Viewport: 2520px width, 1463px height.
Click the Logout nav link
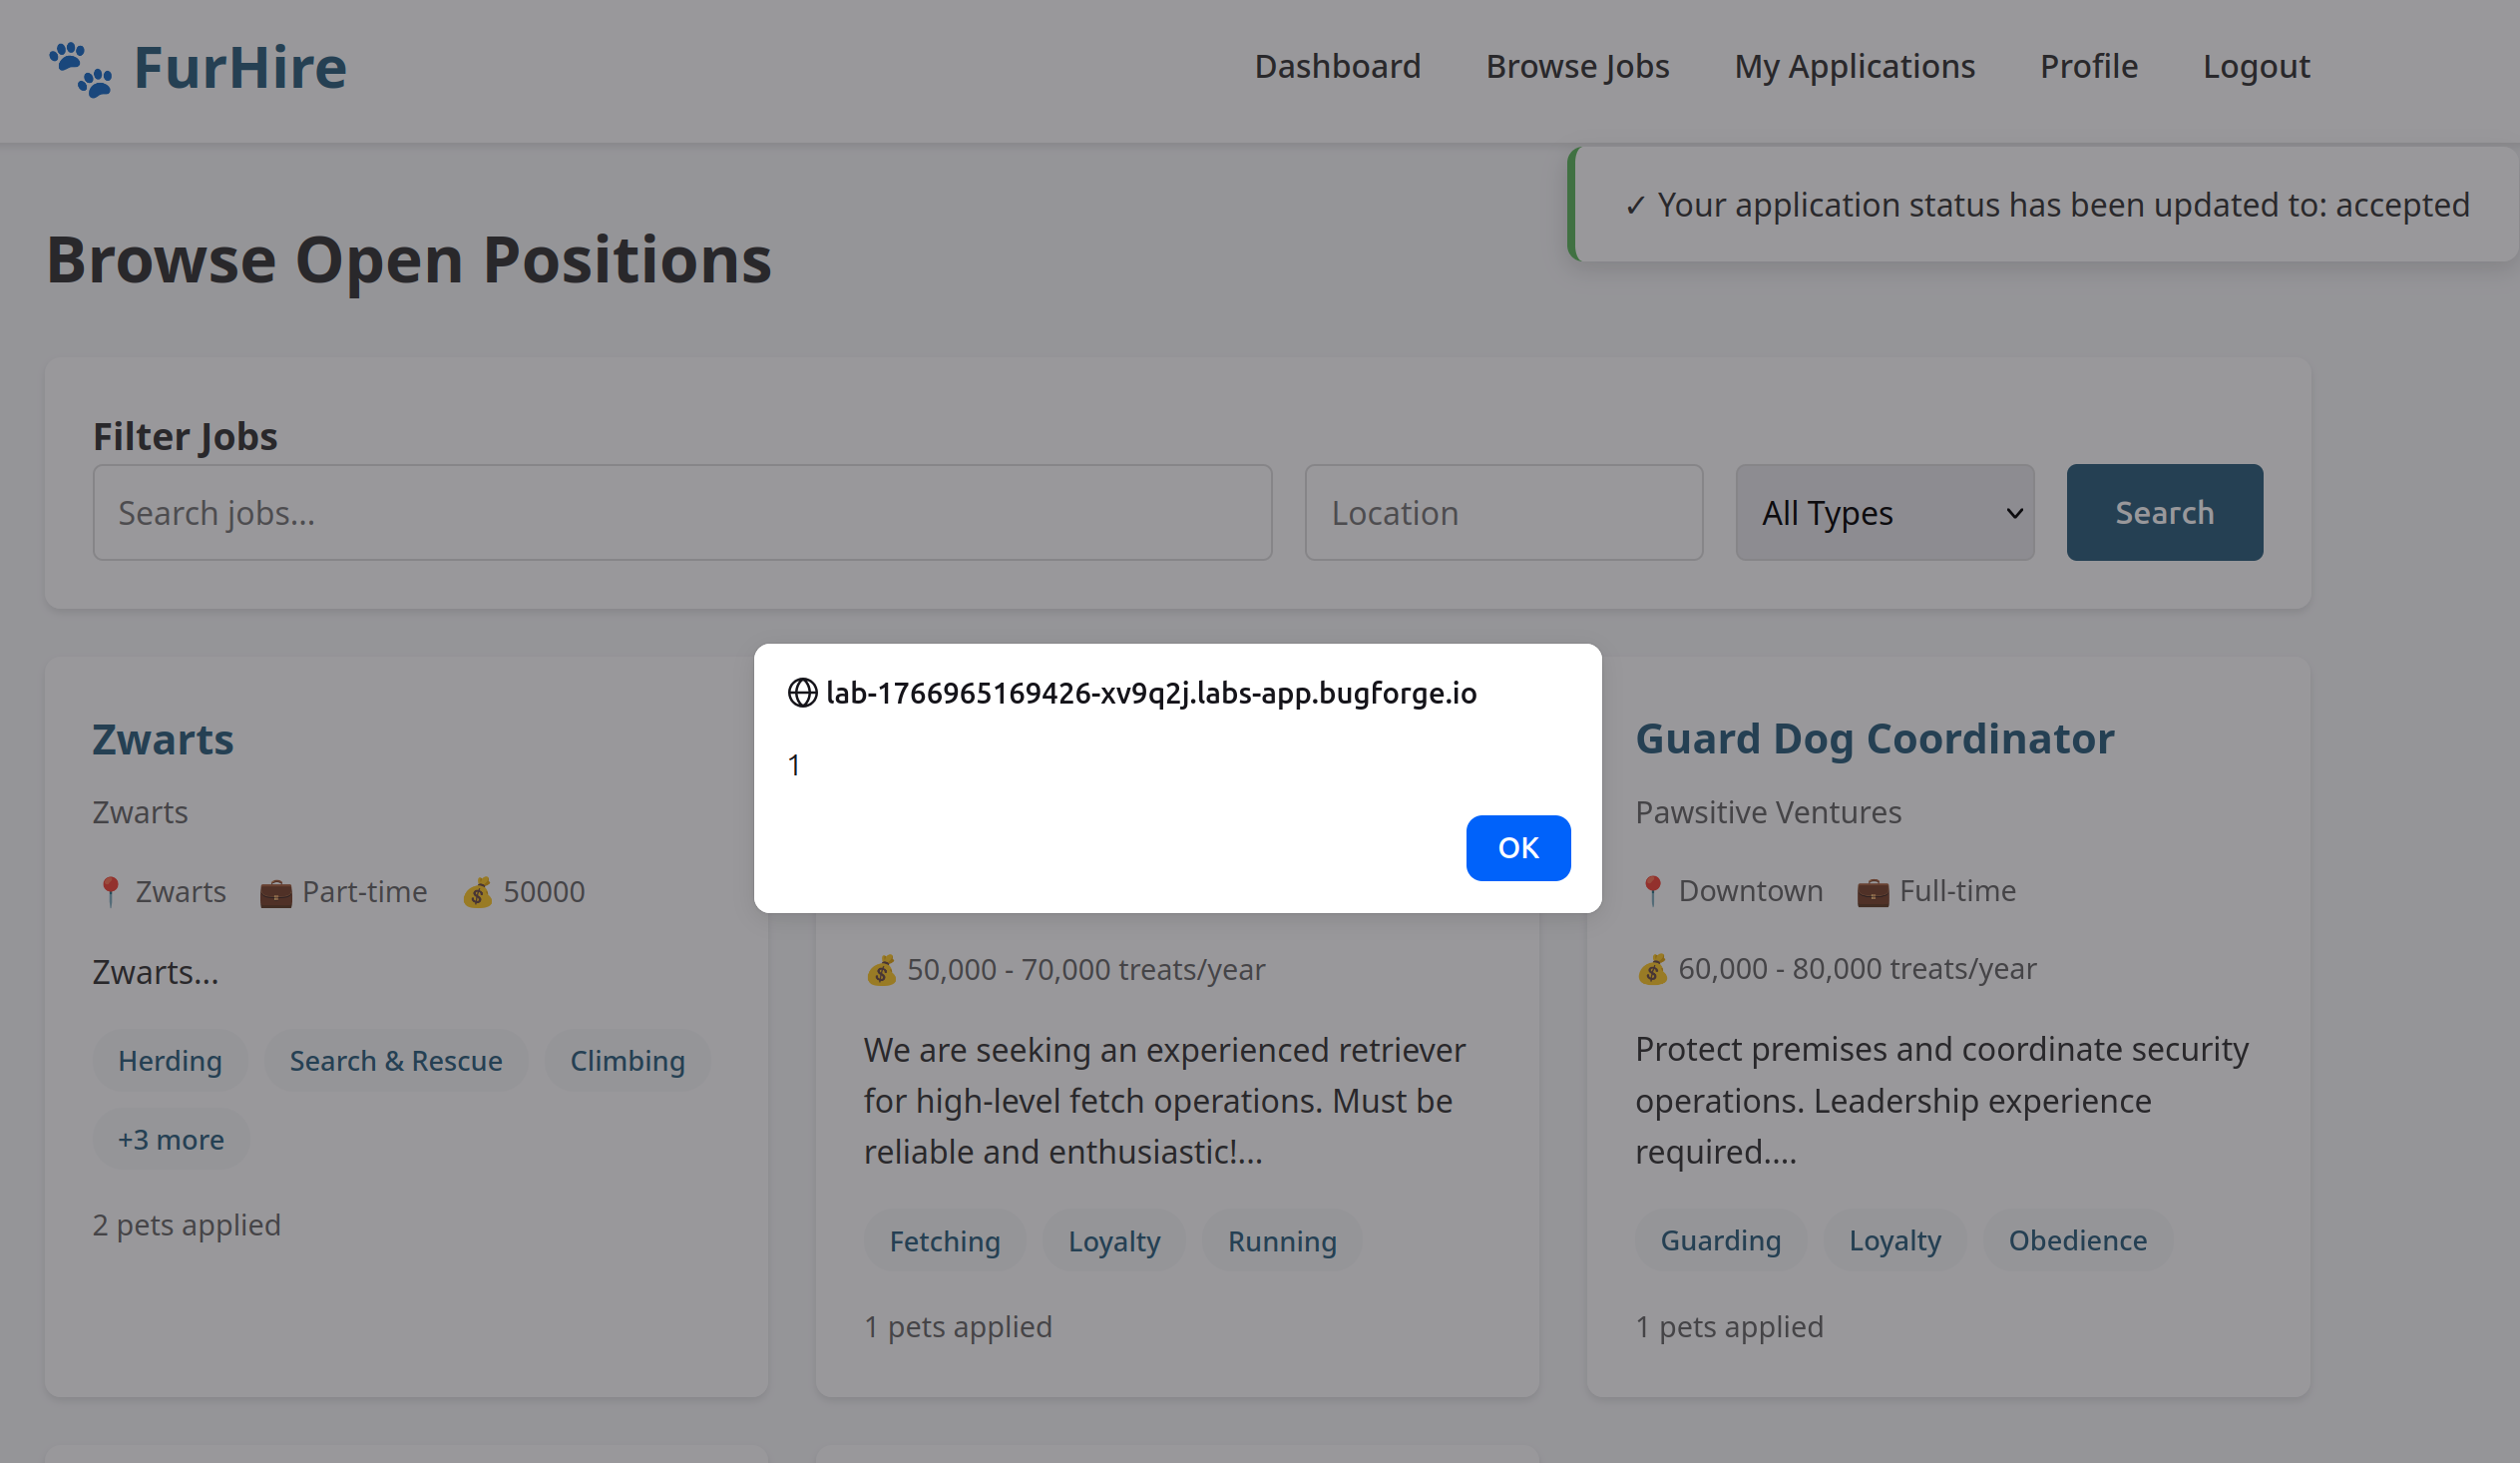pyautogui.click(x=2256, y=67)
